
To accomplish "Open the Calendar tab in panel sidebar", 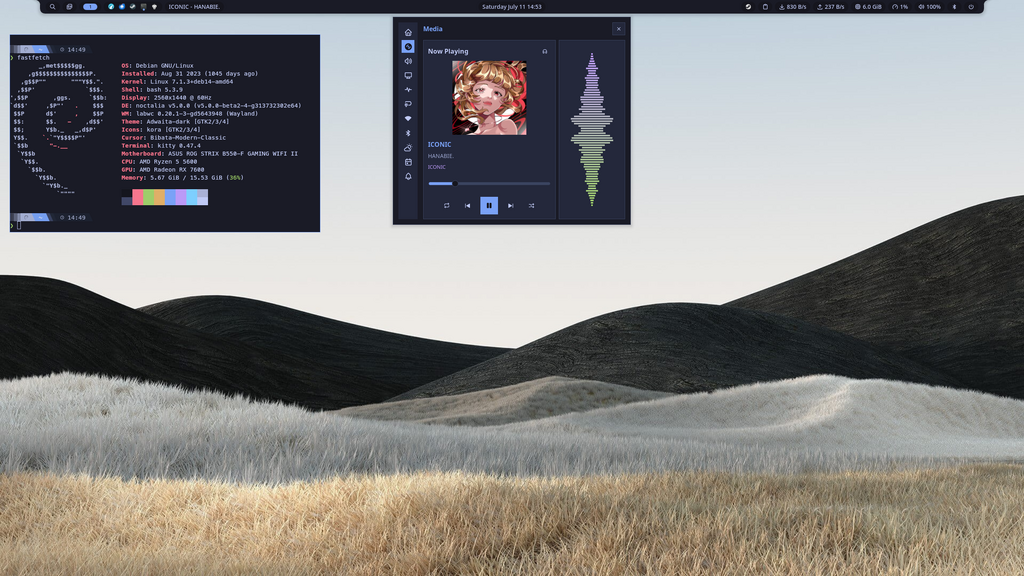I will coord(408,162).
